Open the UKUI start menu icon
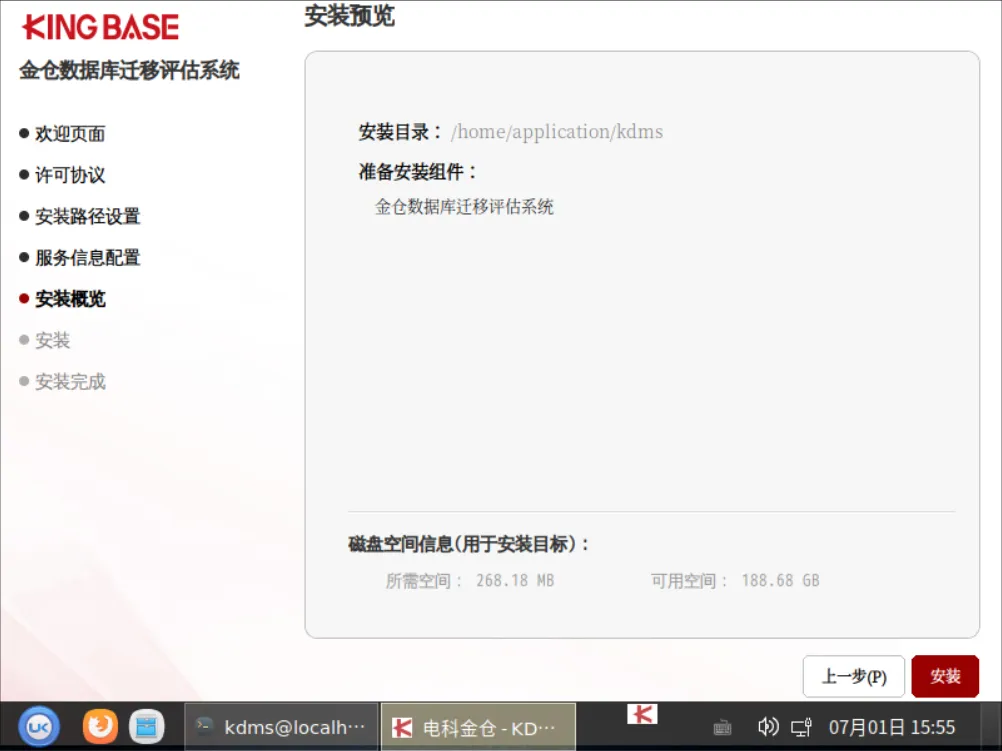This screenshot has width=1002, height=751. [39, 727]
